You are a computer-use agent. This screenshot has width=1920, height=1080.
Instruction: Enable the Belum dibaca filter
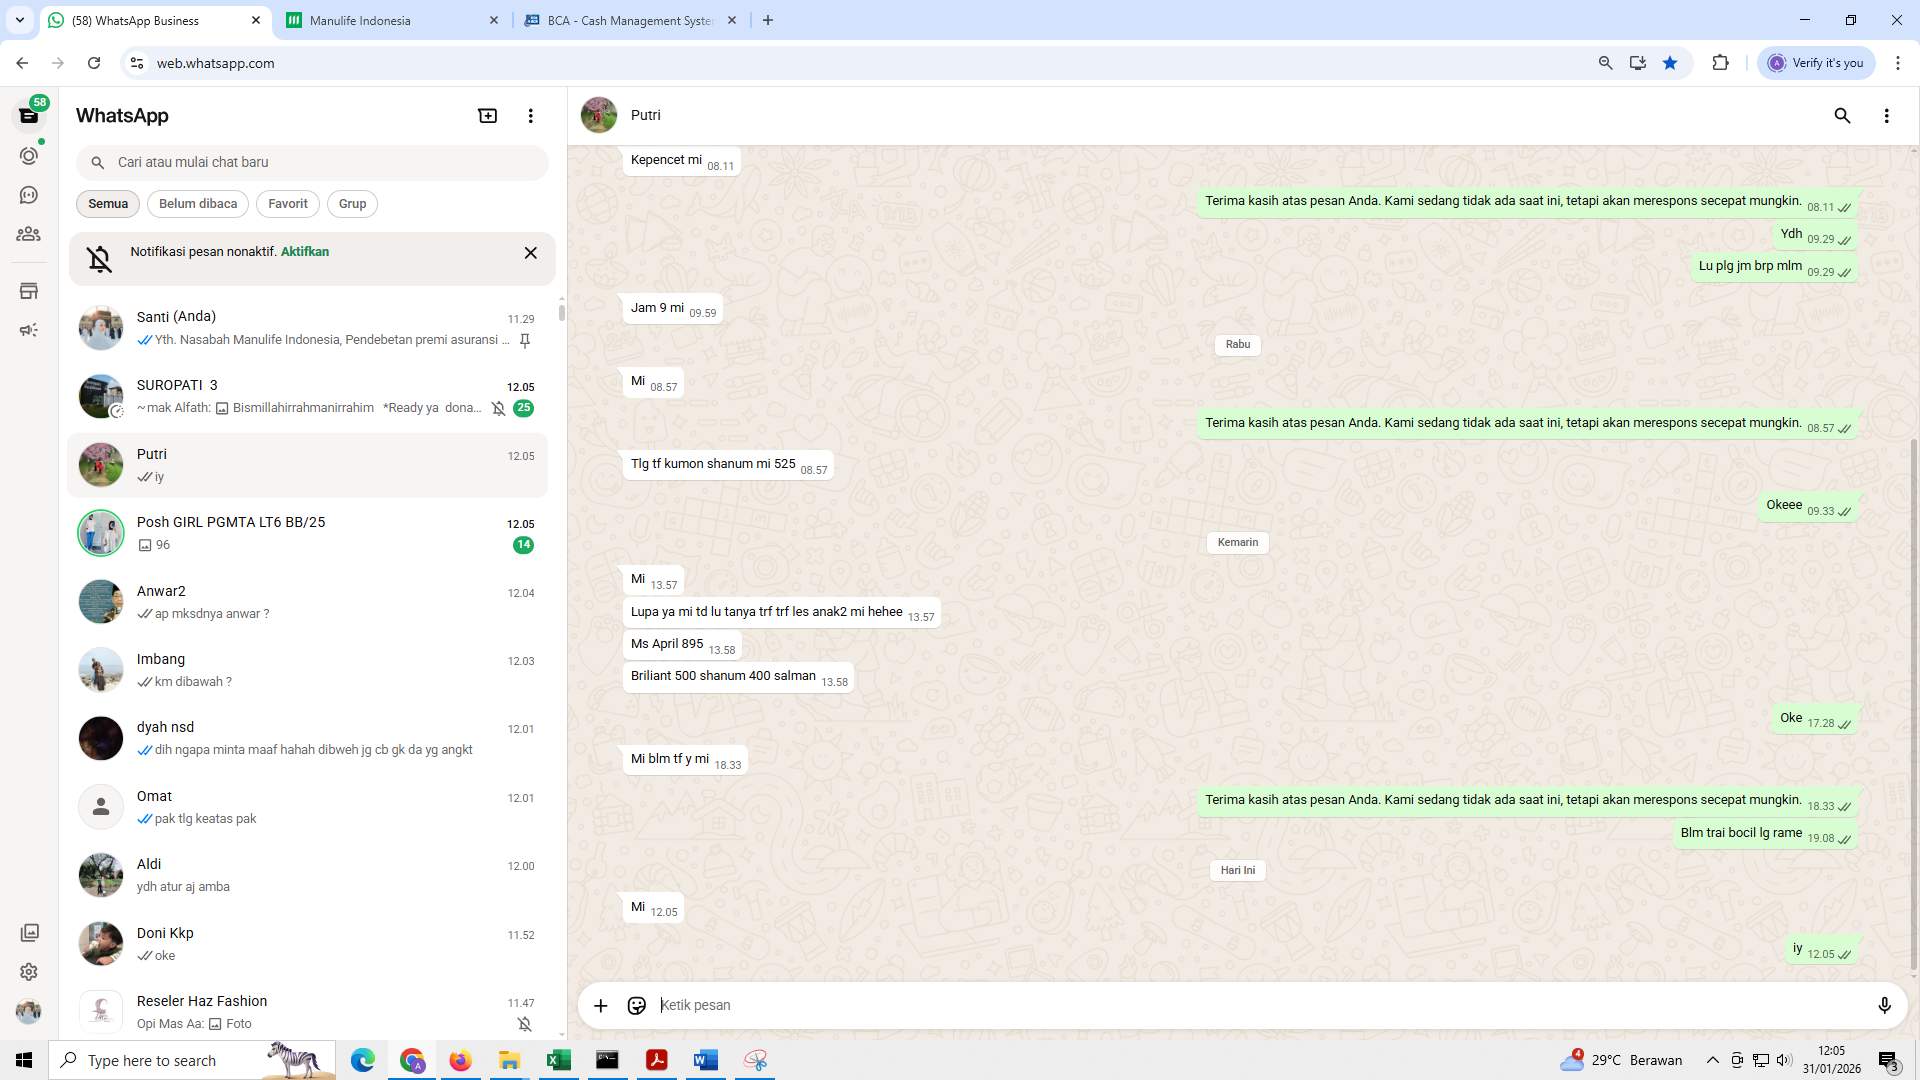coord(197,204)
